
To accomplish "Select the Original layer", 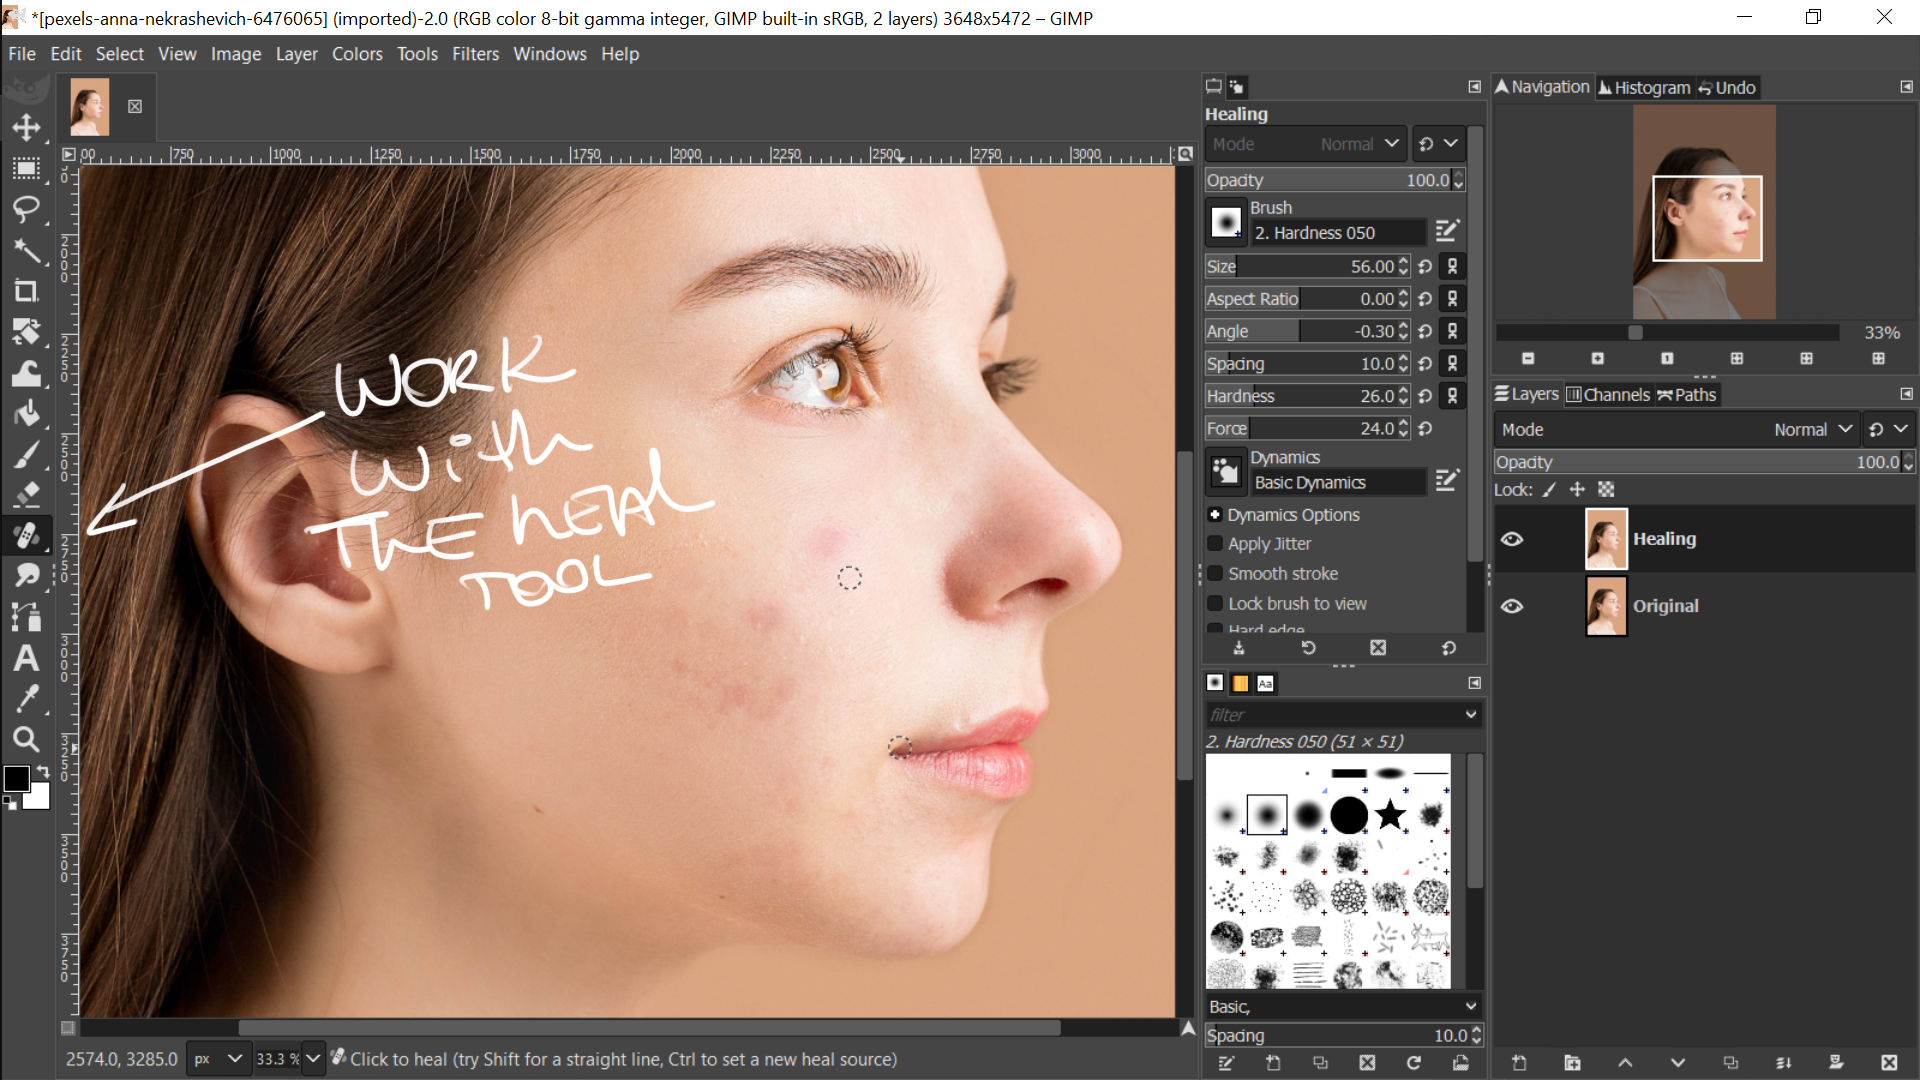I will pos(1665,606).
